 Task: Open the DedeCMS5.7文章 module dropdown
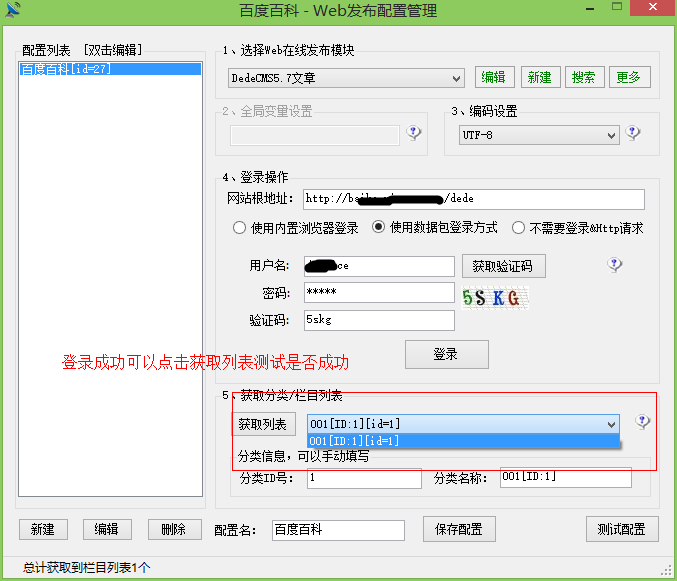[x=456, y=78]
